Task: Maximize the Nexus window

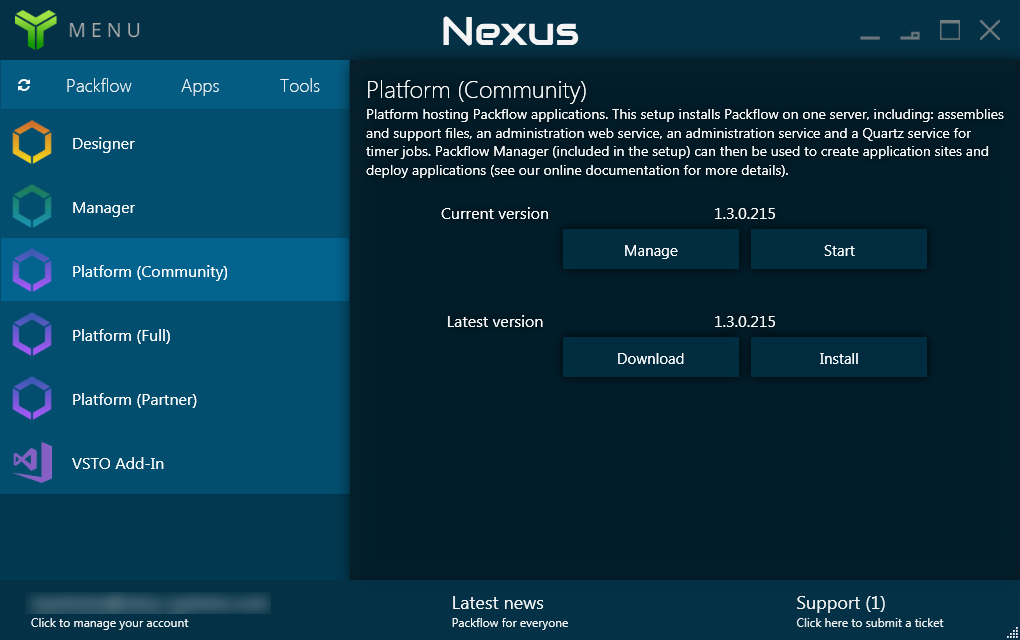Action: [950, 30]
